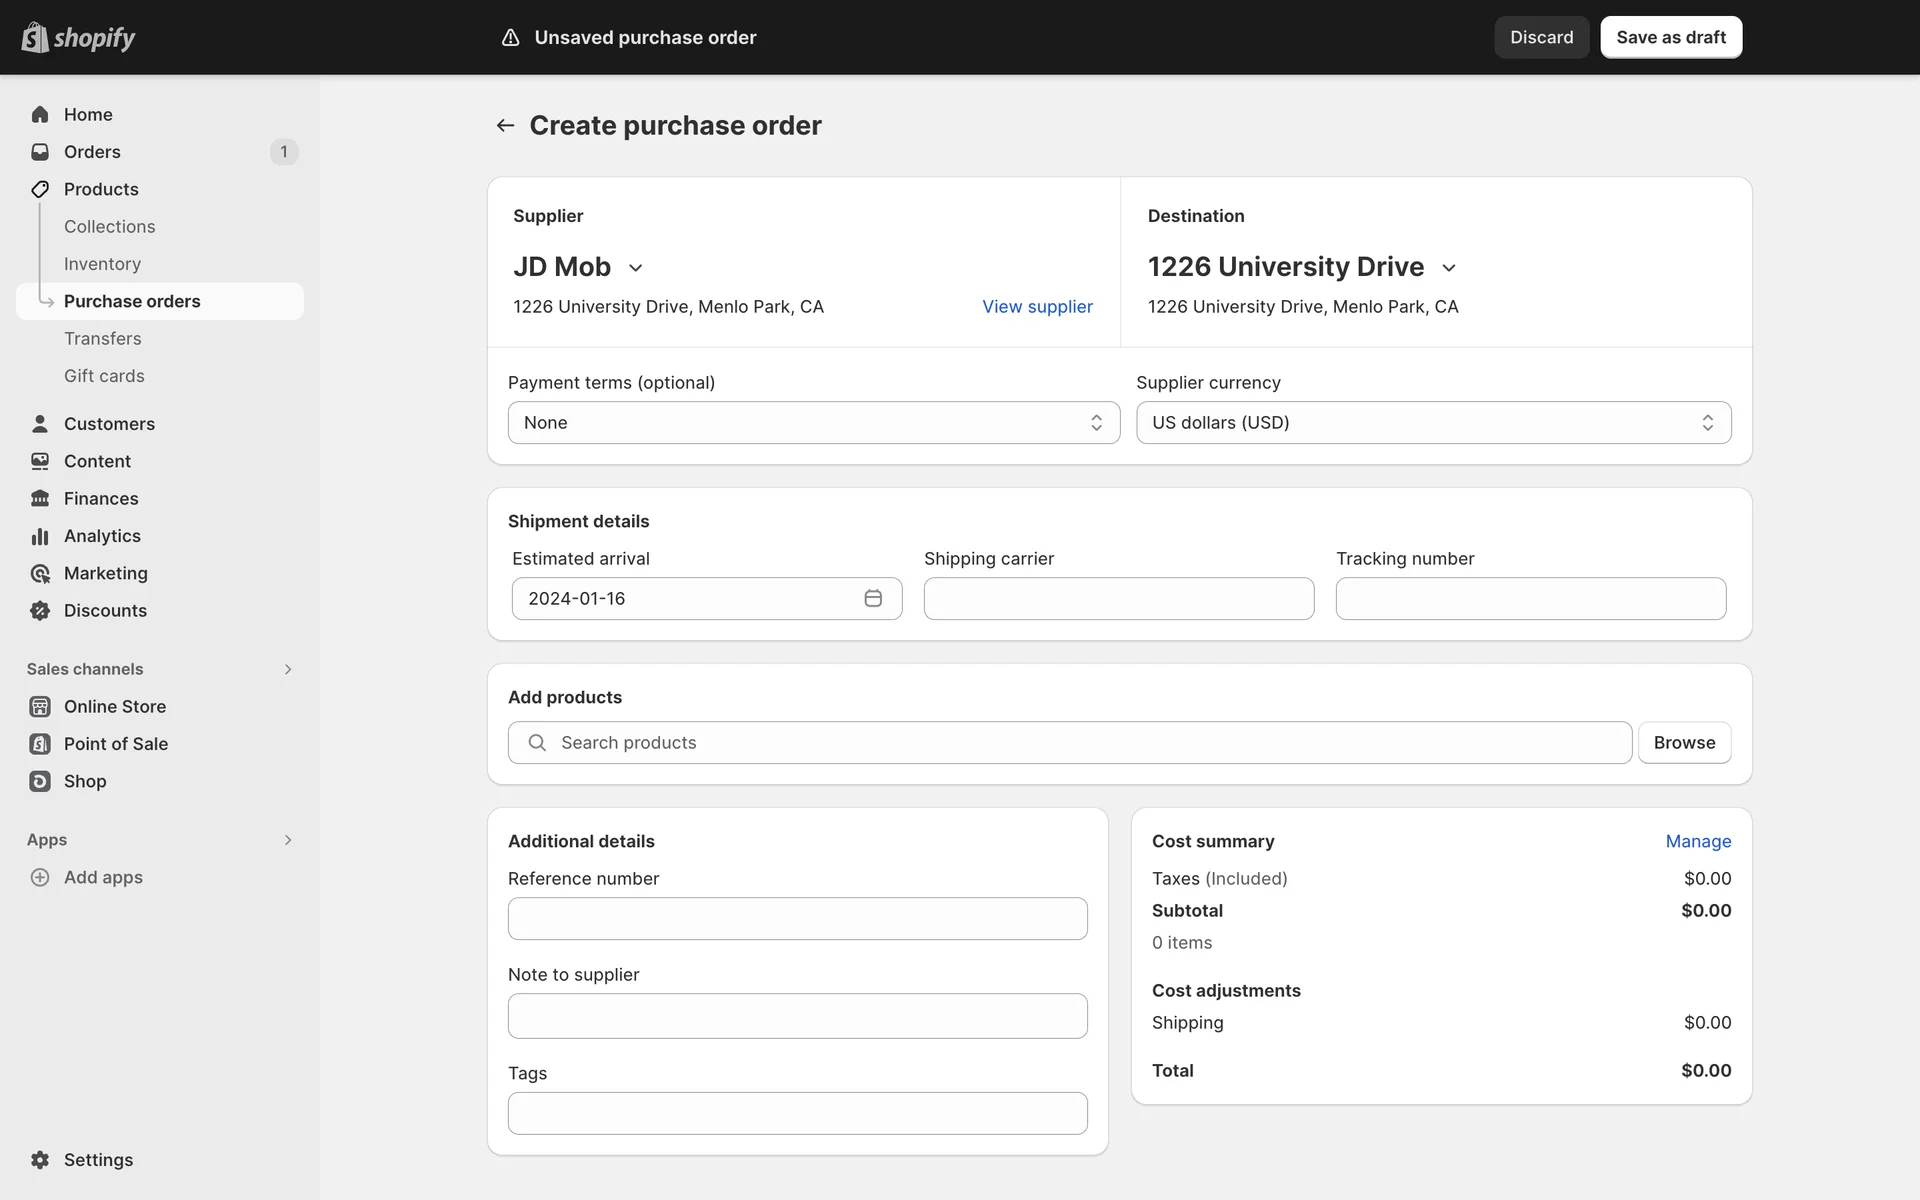
Task: Click the Point of Sale icon
Action: (x=40, y=744)
